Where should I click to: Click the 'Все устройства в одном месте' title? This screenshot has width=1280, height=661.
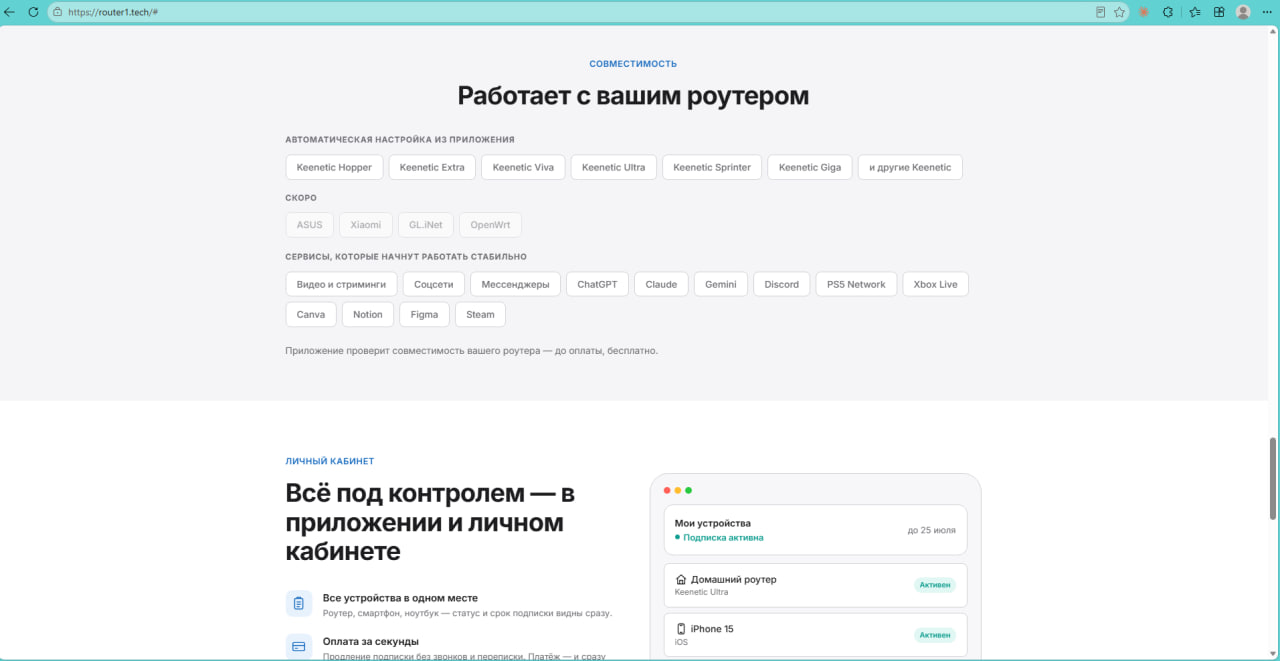coord(400,598)
